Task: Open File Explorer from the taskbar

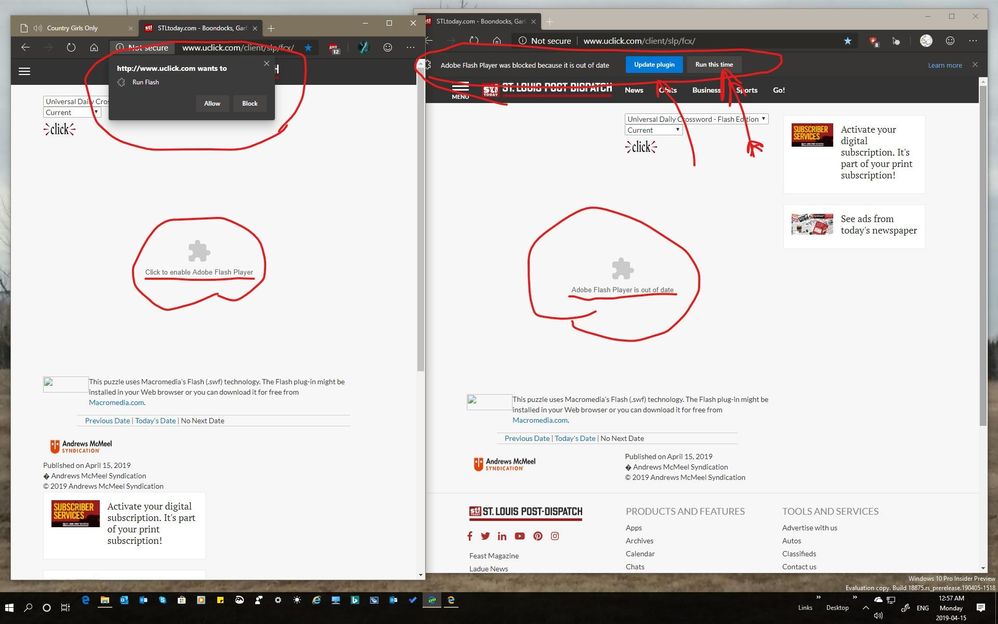Action: click(104, 600)
